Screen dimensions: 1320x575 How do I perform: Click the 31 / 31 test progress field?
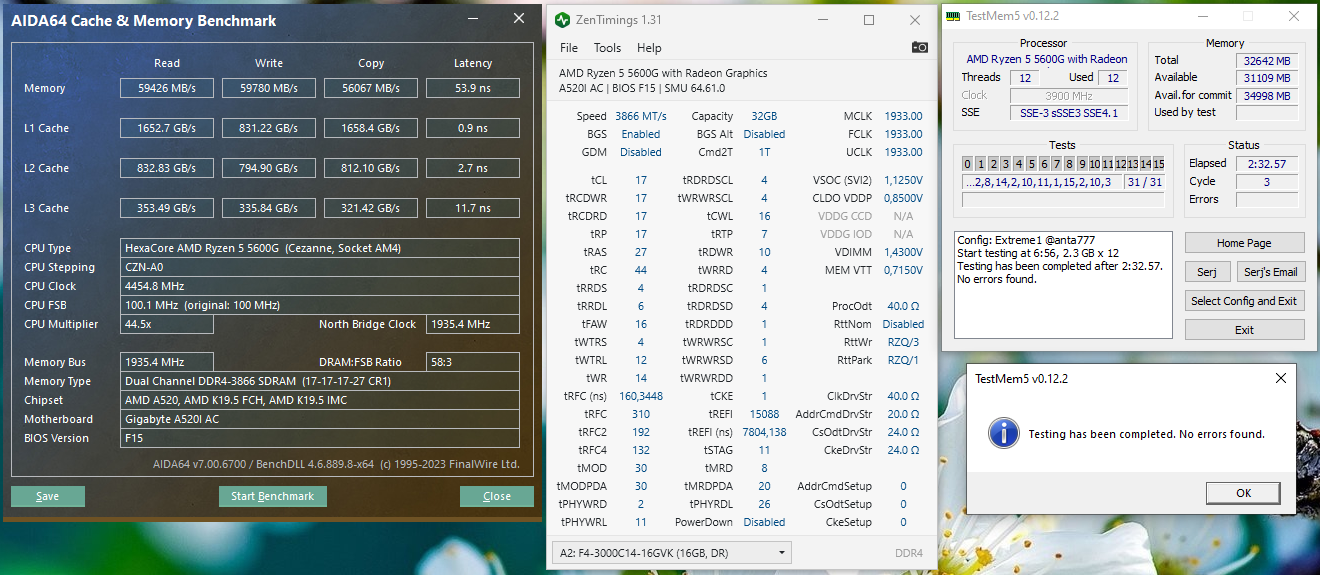[x=1144, y=182]
